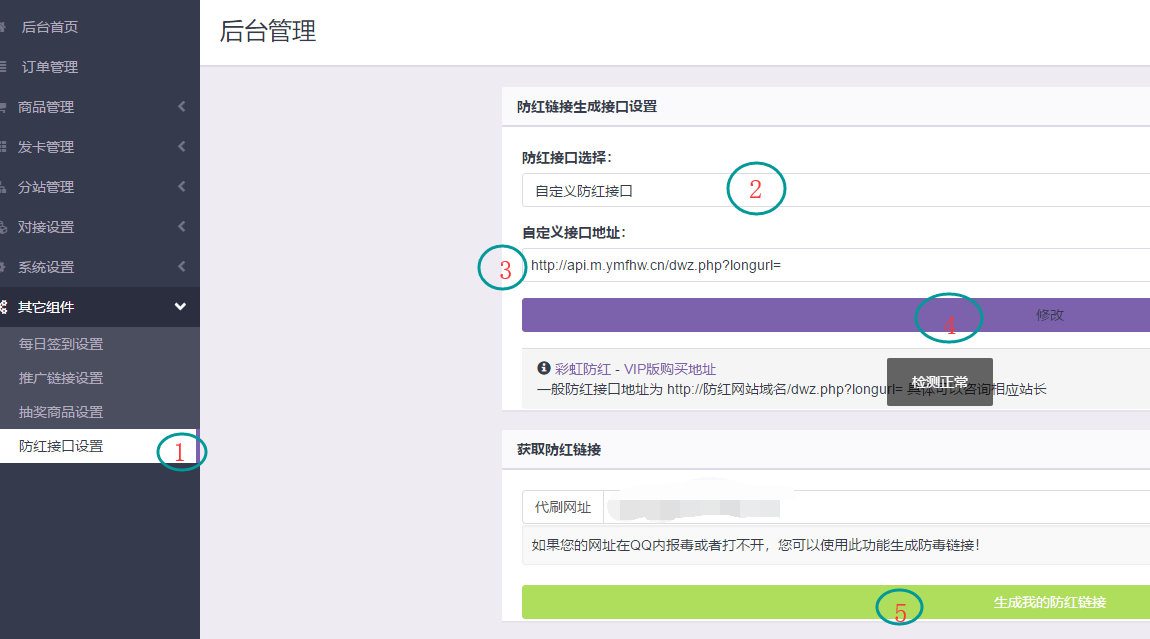Select 抽奖商品设置 in the sidebar
Image resolution: width=1150 pixels, height=639 pixels.
point(61,412)
